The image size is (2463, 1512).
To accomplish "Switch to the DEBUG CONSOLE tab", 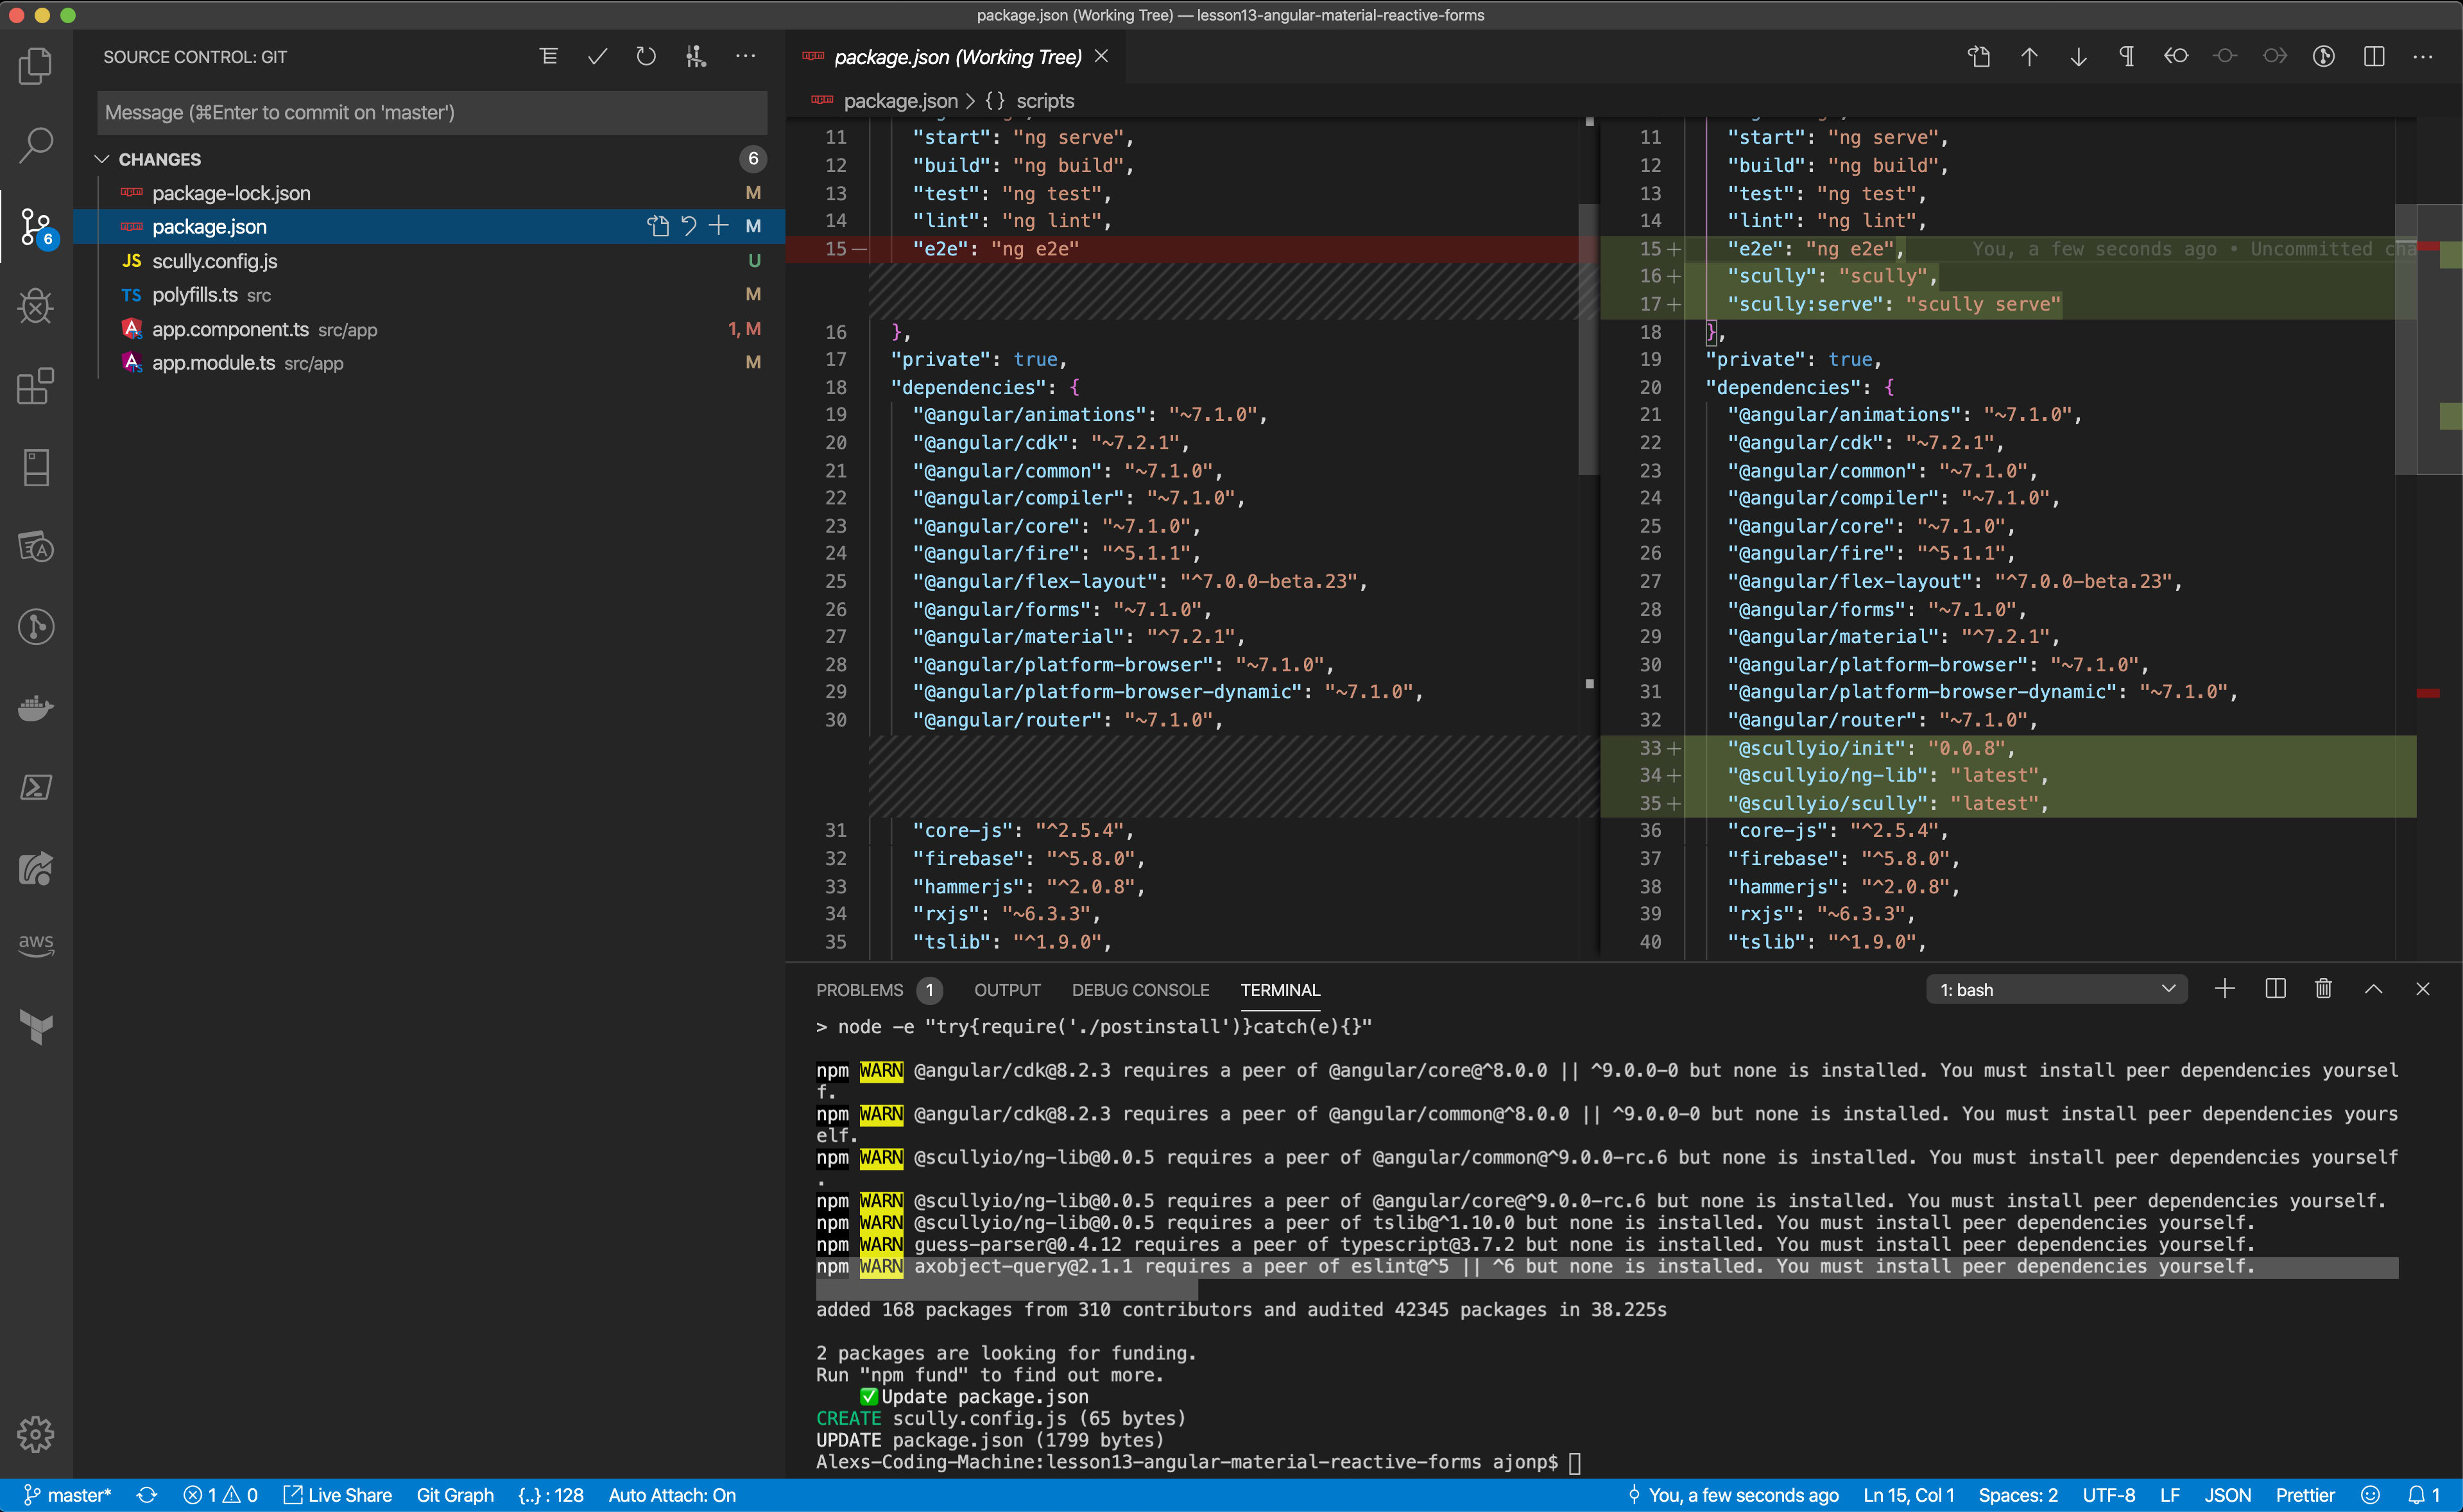I will tap(1140, 990).
